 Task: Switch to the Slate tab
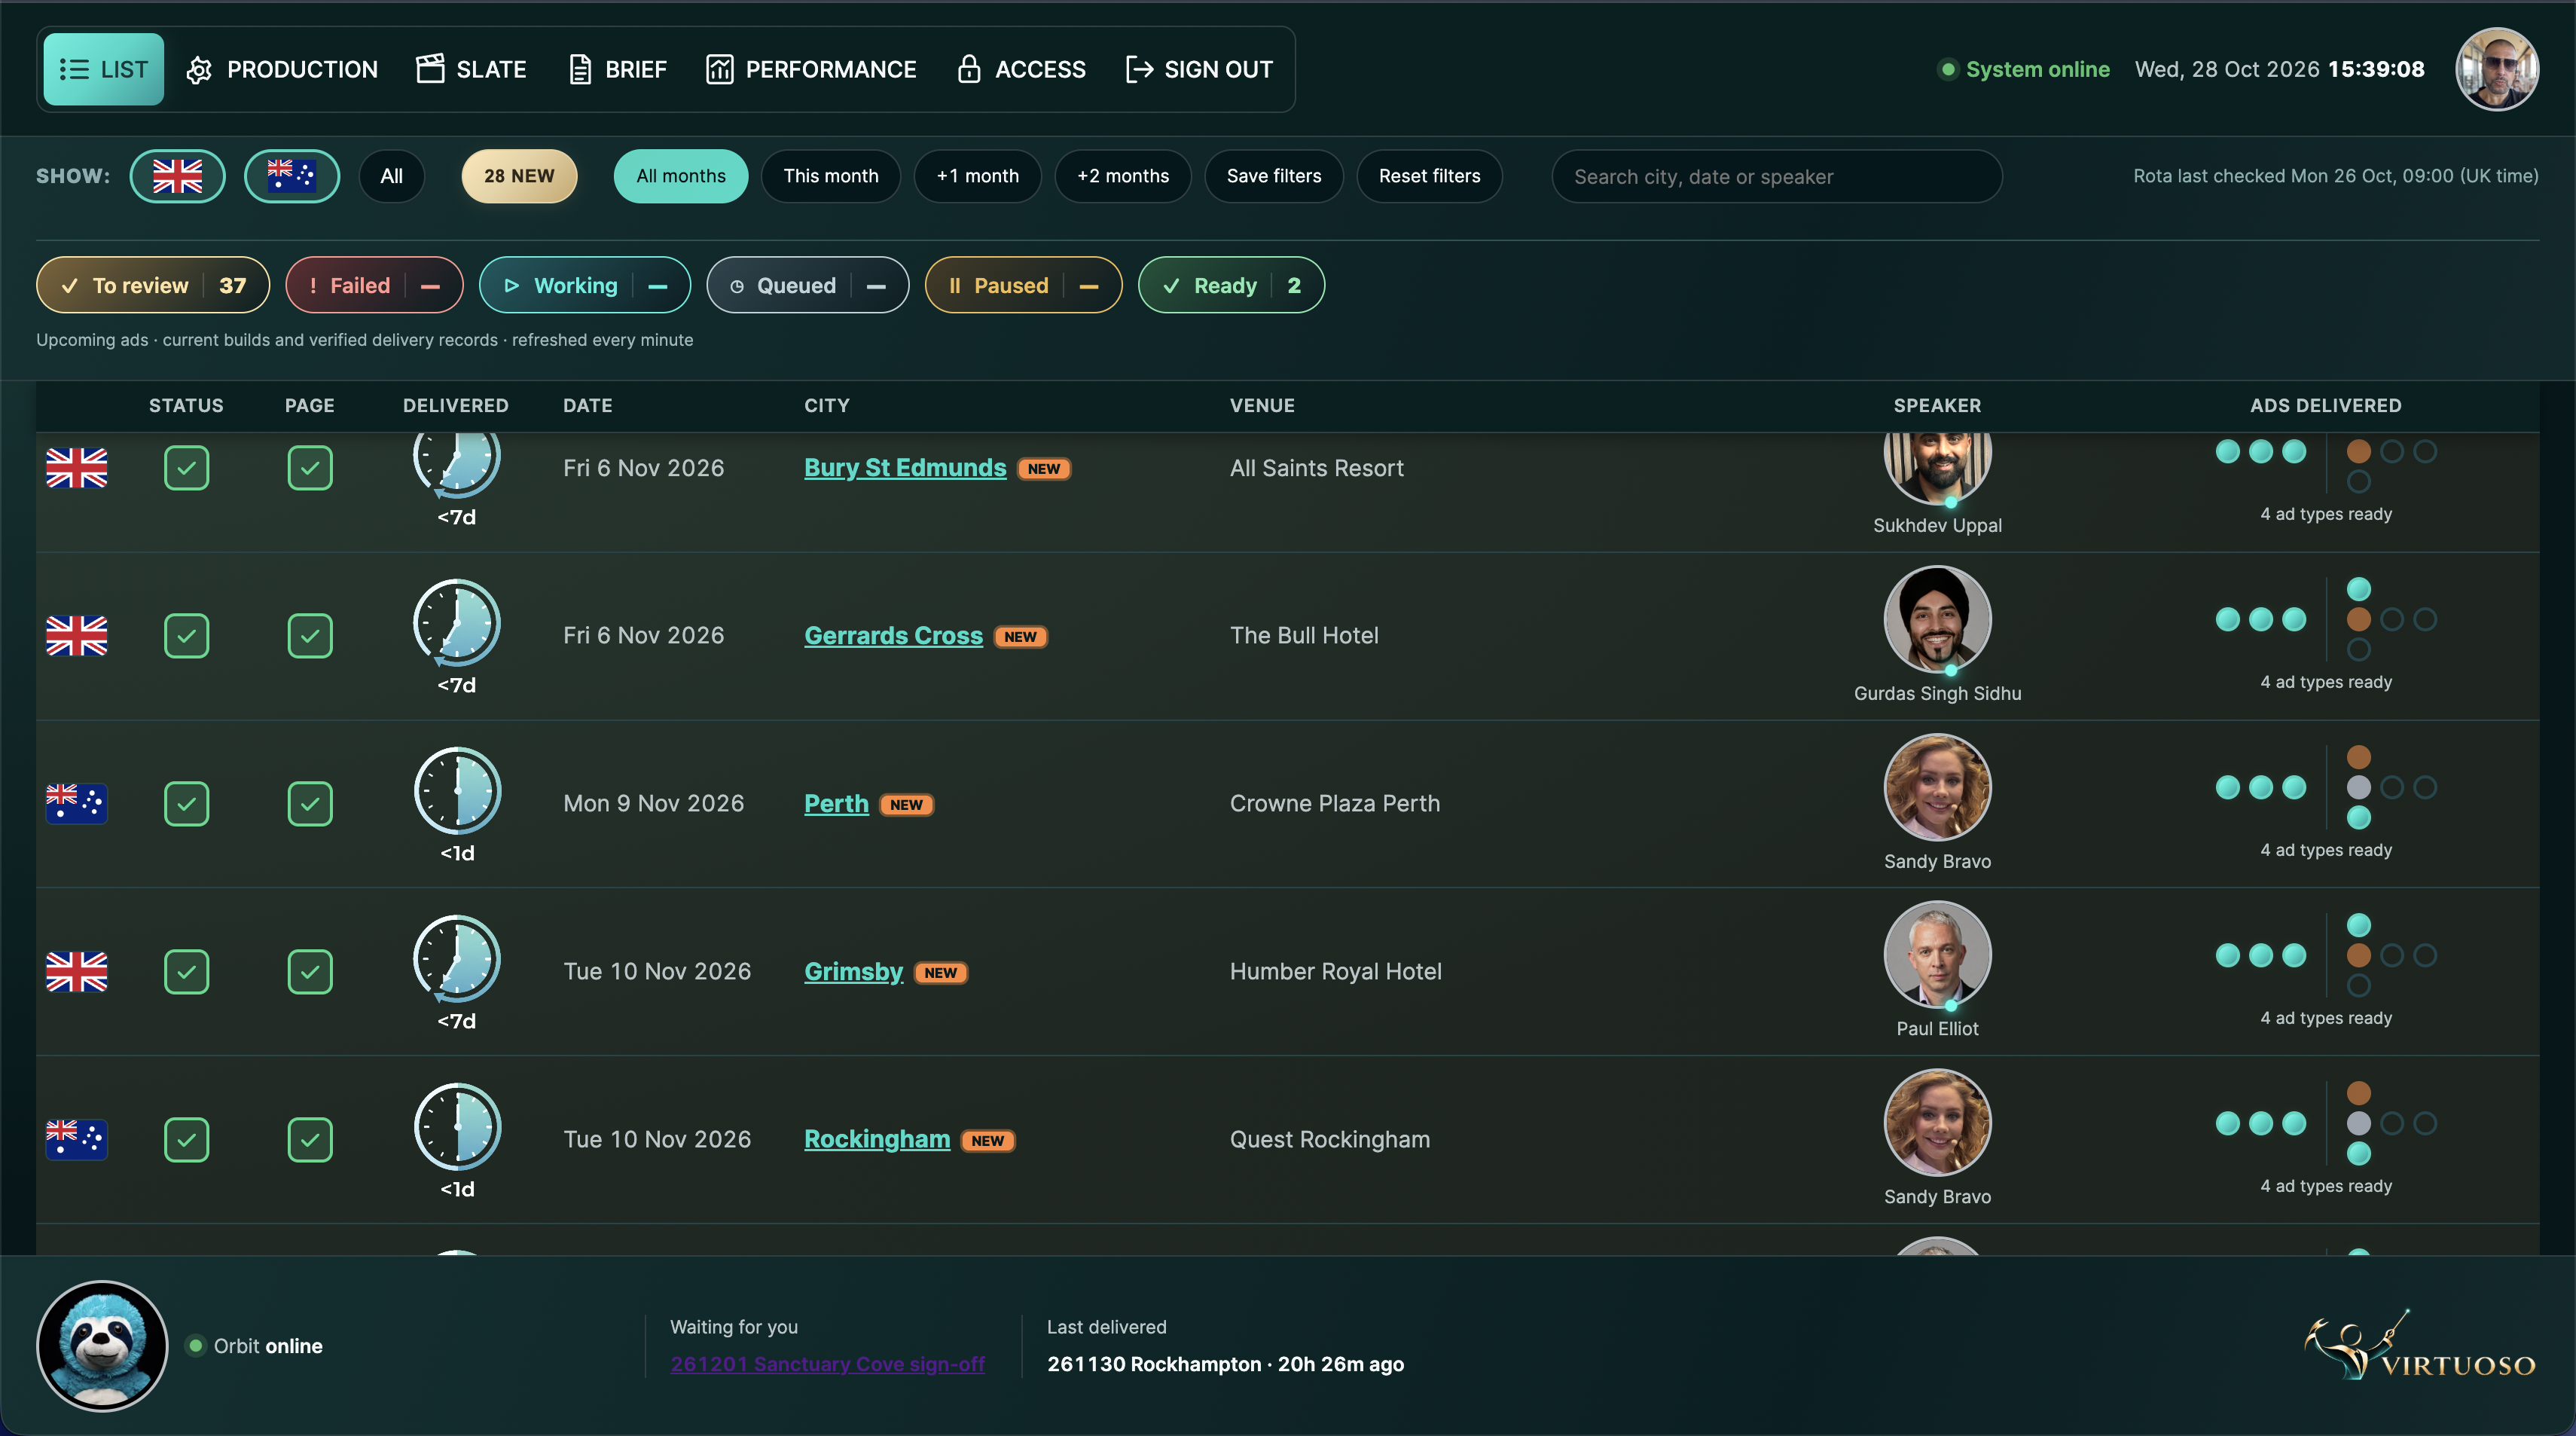(x=471, y=69)
